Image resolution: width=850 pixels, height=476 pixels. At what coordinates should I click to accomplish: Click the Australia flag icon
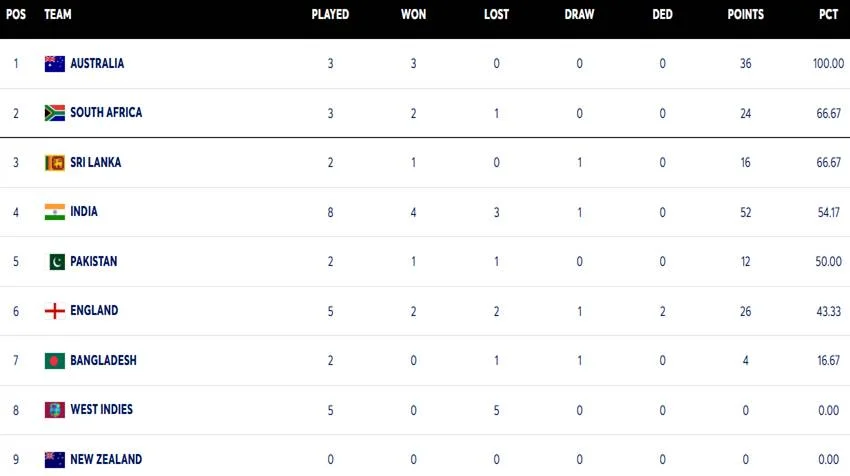55,64
